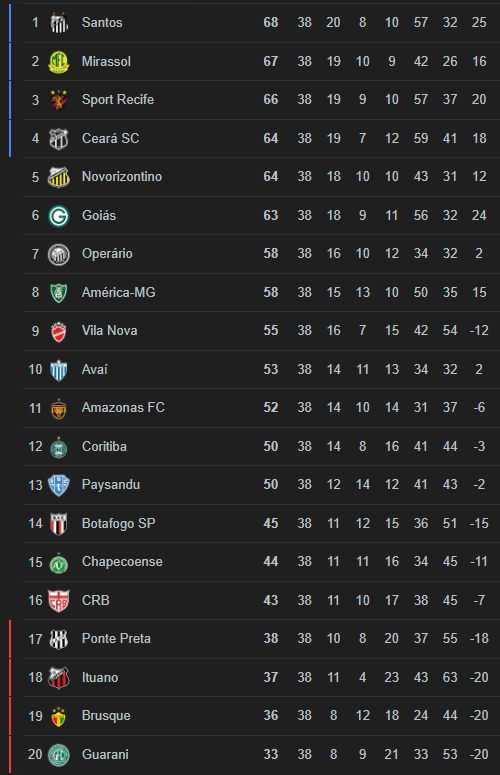Click the CRB red crest icon
Screen dimensions: 500x775
pos(59,601)
